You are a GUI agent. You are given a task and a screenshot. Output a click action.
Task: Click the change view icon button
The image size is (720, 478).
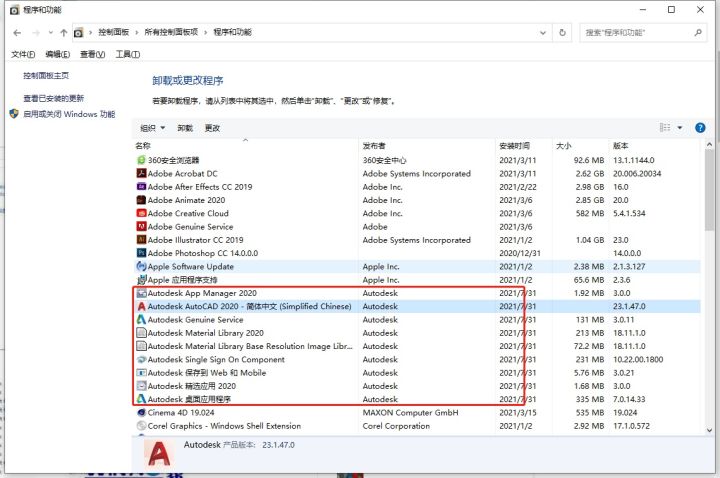(665, 128)
